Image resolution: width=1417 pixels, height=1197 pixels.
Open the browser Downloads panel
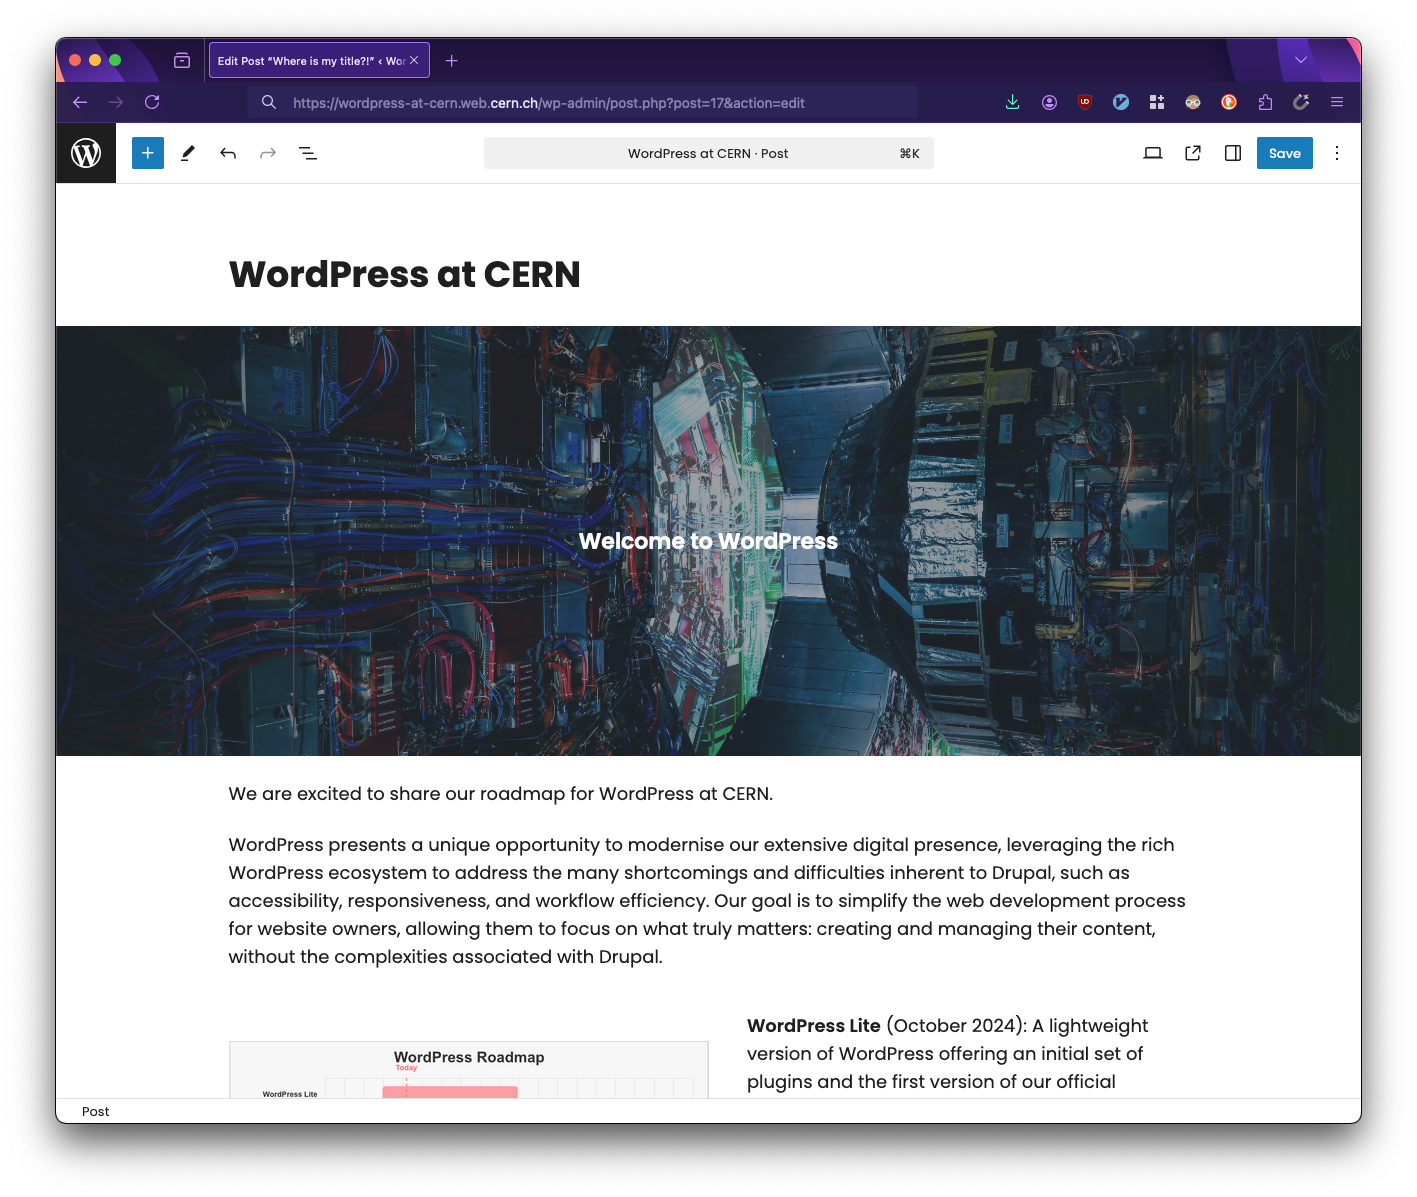coord(1013,102)
